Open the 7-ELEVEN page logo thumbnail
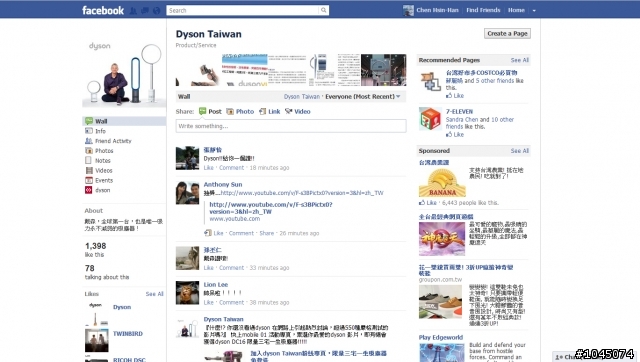 click(x=430, y=119)
